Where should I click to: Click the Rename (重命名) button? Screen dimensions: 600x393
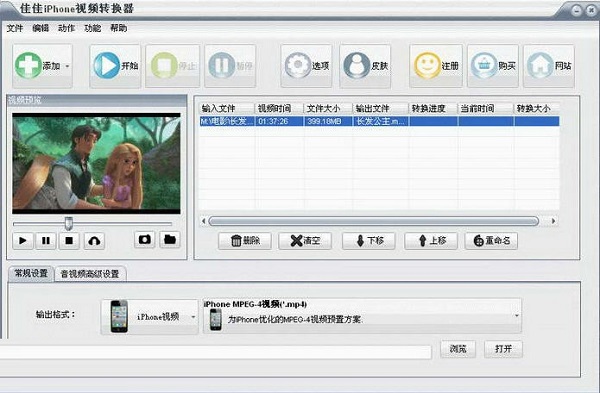click(491, 241)
